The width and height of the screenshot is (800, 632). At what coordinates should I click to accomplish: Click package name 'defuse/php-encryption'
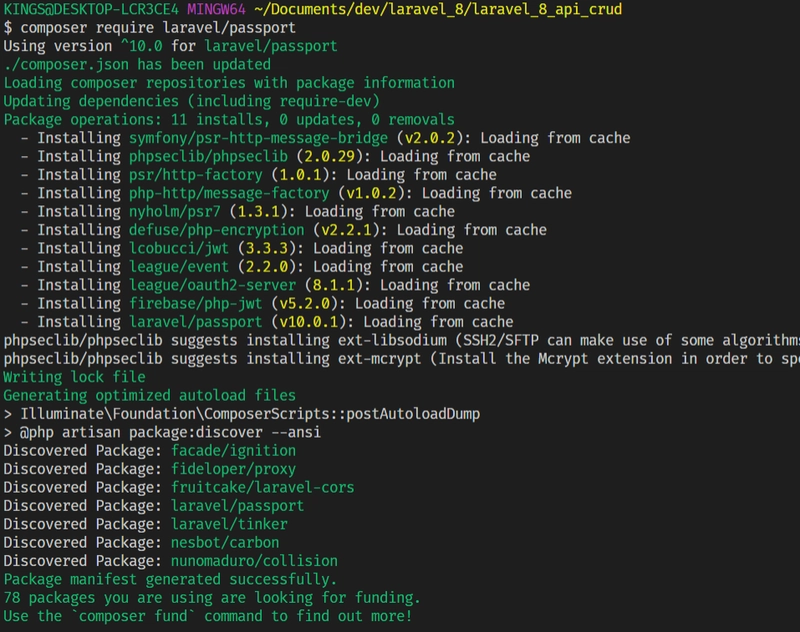pos(217,230)
